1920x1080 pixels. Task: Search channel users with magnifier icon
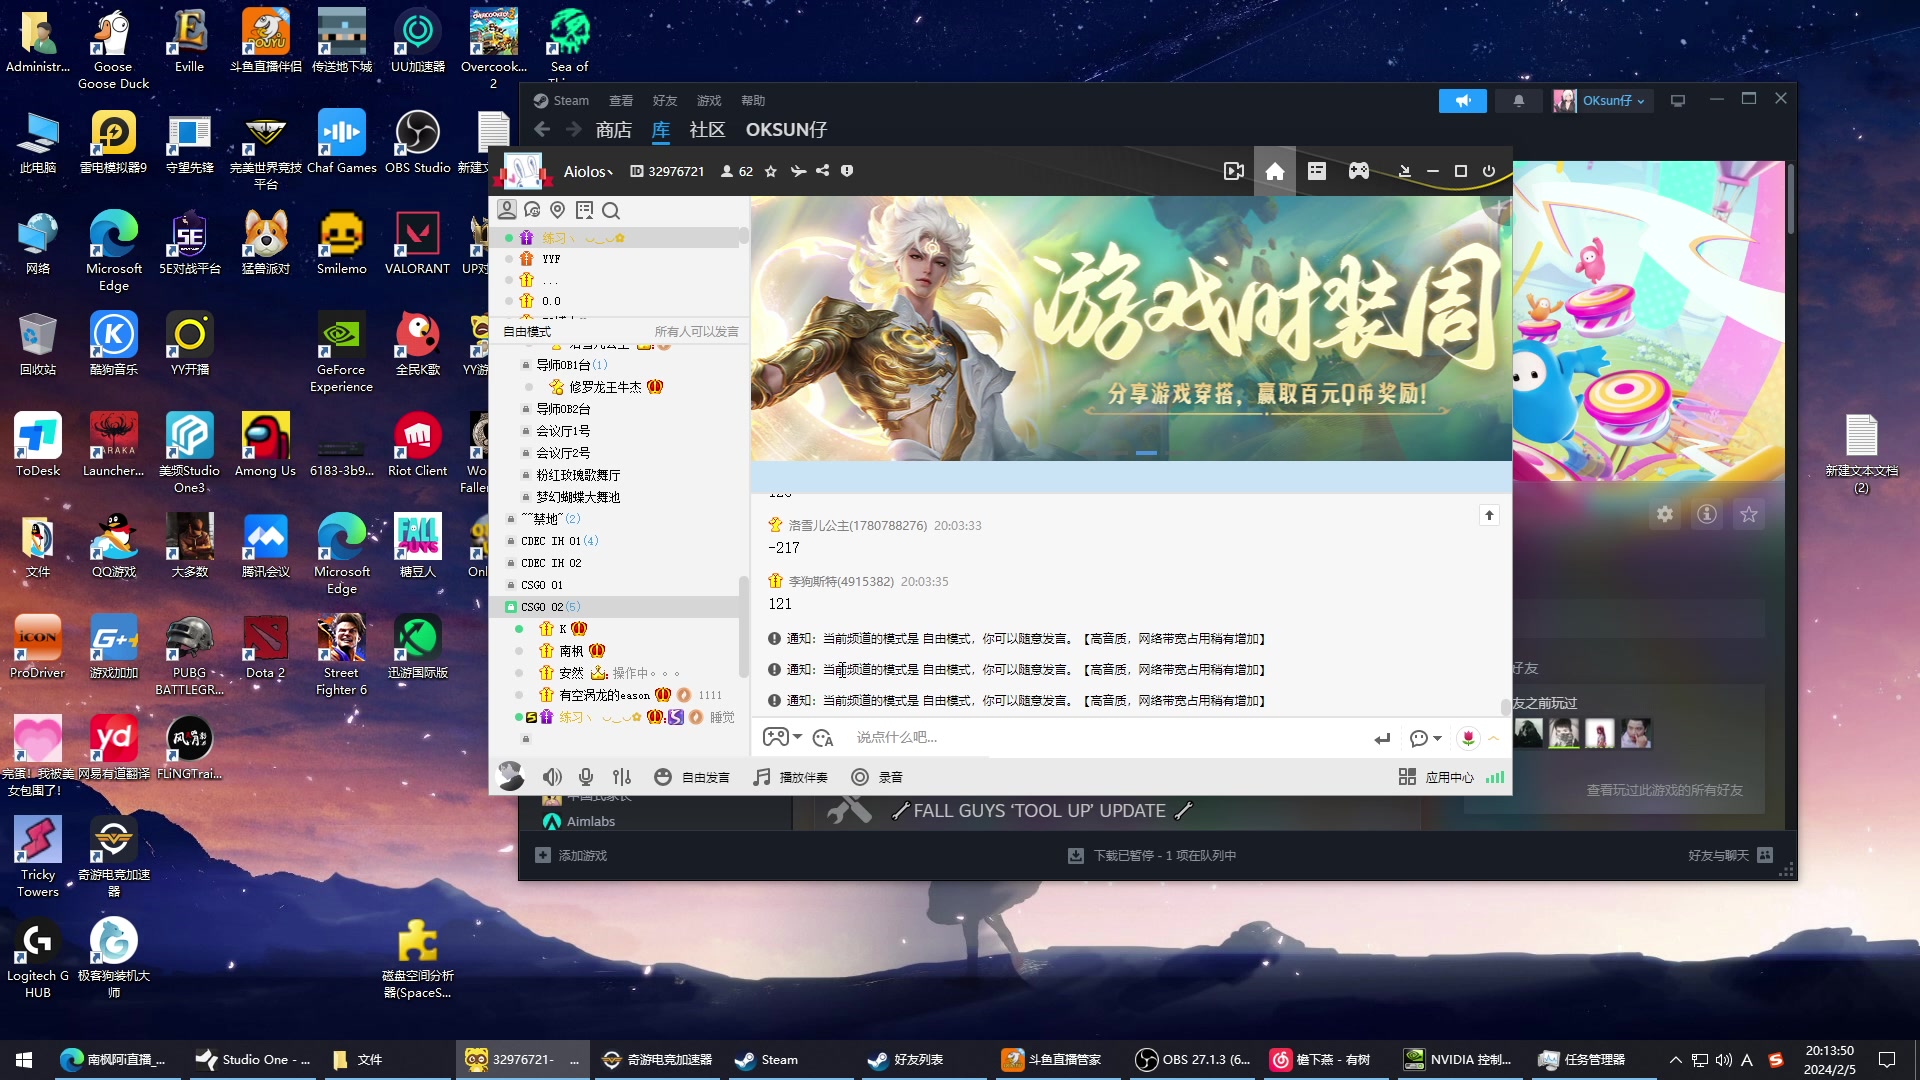[x=611, y=210]
